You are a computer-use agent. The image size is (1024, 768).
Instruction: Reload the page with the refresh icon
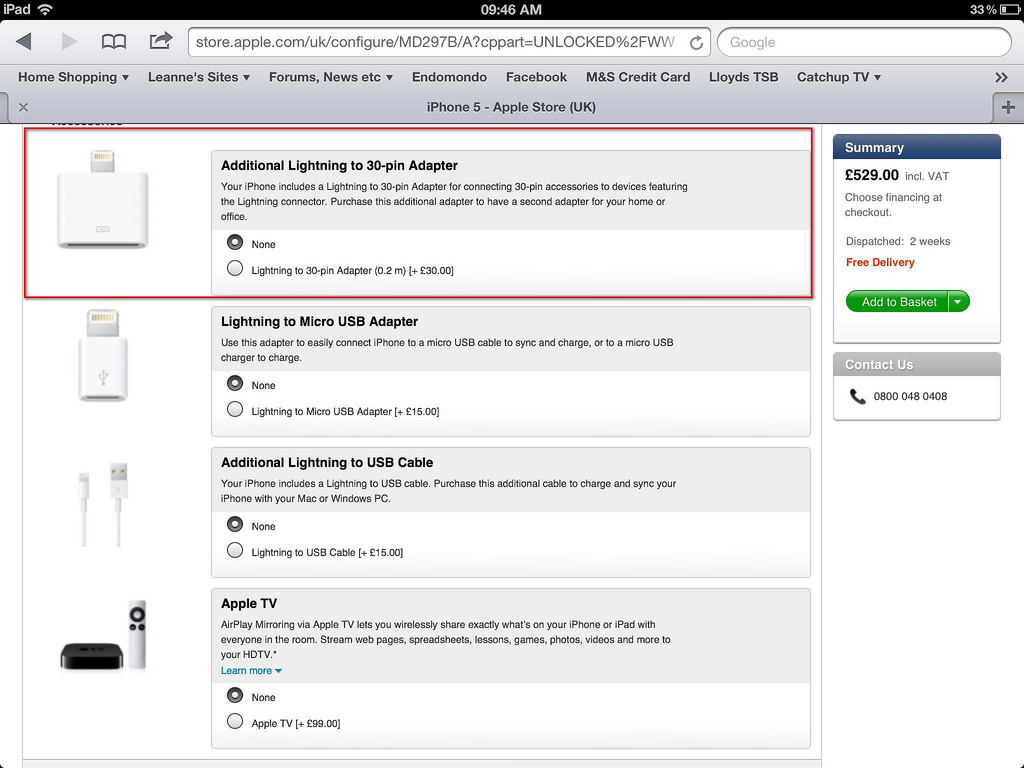point(696,42)
